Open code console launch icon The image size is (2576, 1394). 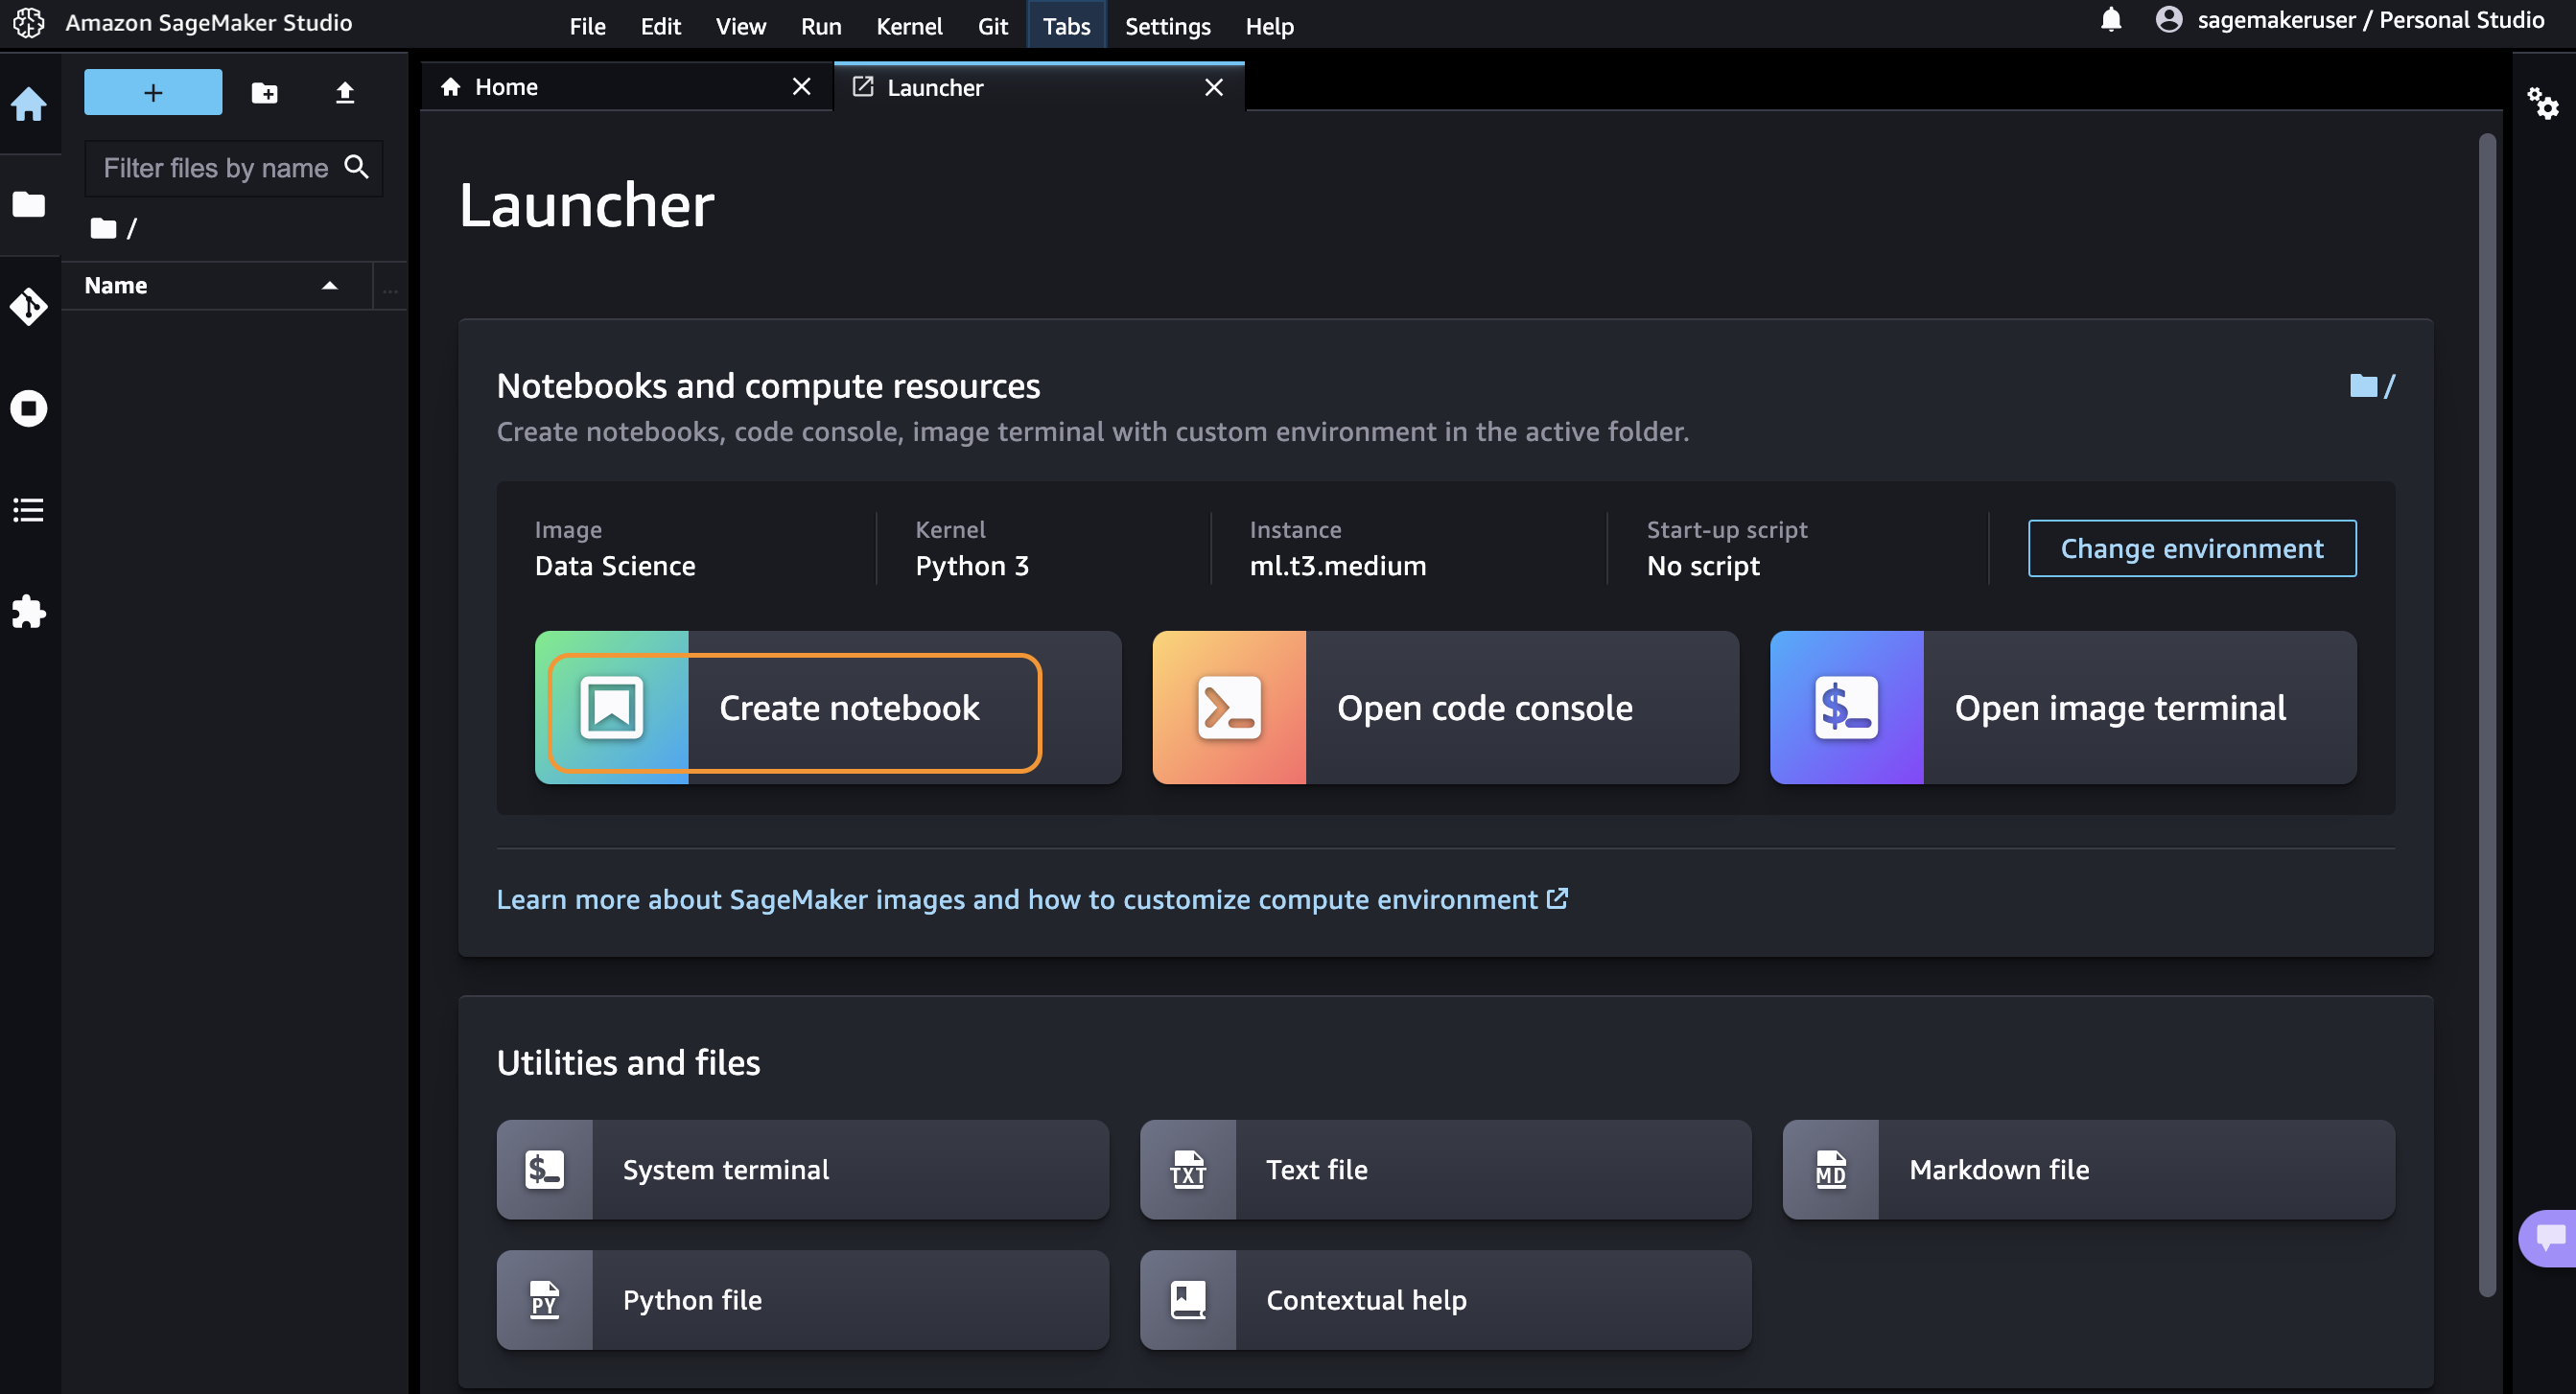[1228, 706]
